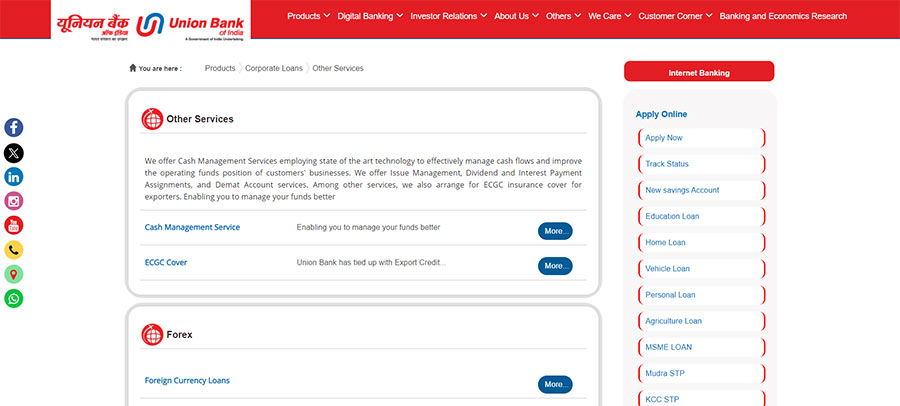Open the Facebook social icon
Screen dimensions: 900x406
14,127
